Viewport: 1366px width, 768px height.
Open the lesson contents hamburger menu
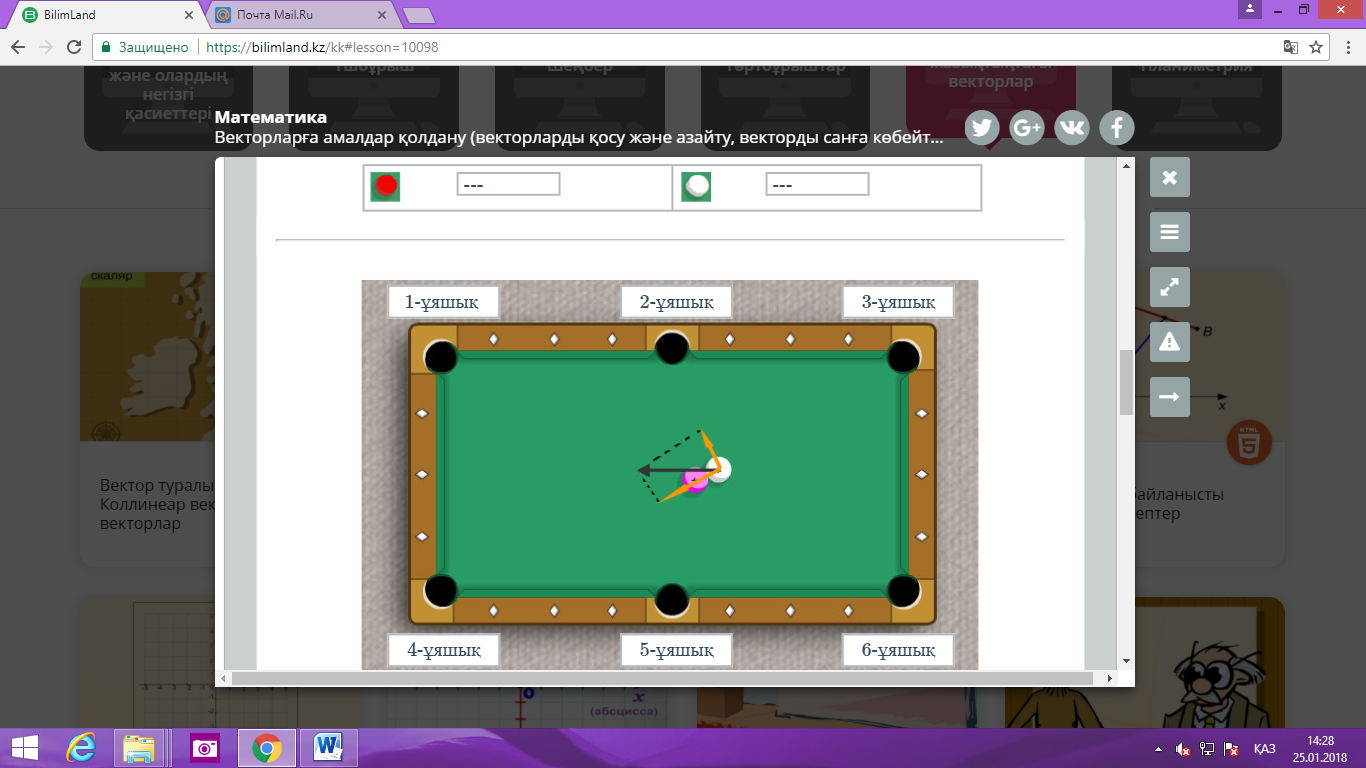tap(1170, 232)
